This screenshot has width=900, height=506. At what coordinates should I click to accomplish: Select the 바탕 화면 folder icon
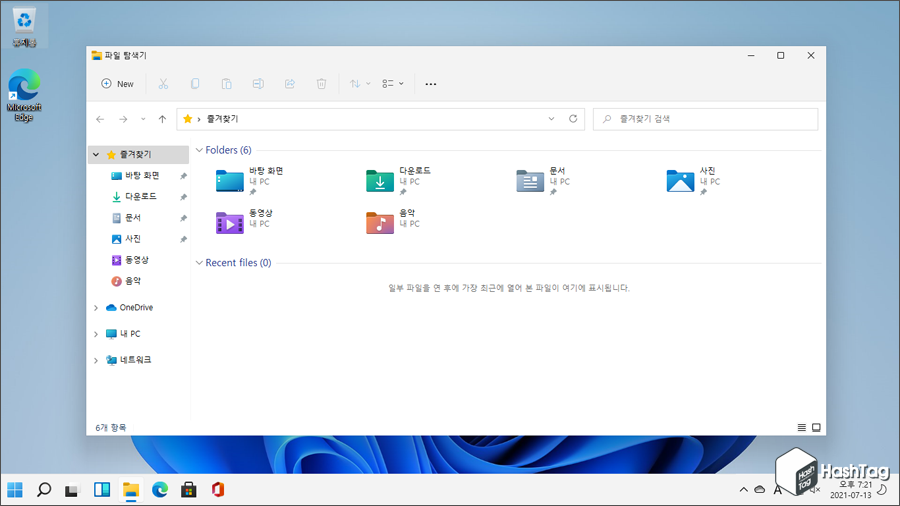click(x=230, y=181)
